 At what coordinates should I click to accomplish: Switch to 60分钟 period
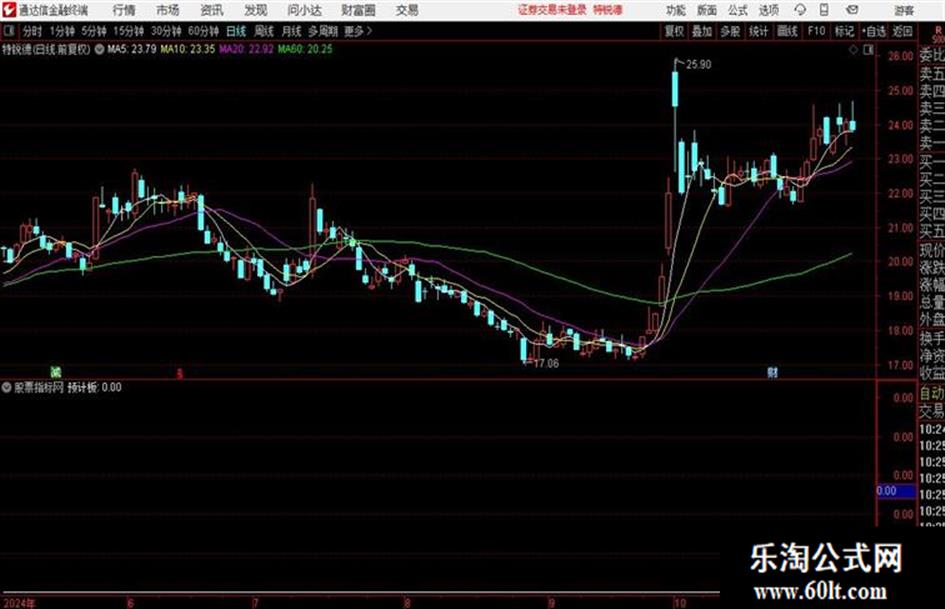click(203, 31)
